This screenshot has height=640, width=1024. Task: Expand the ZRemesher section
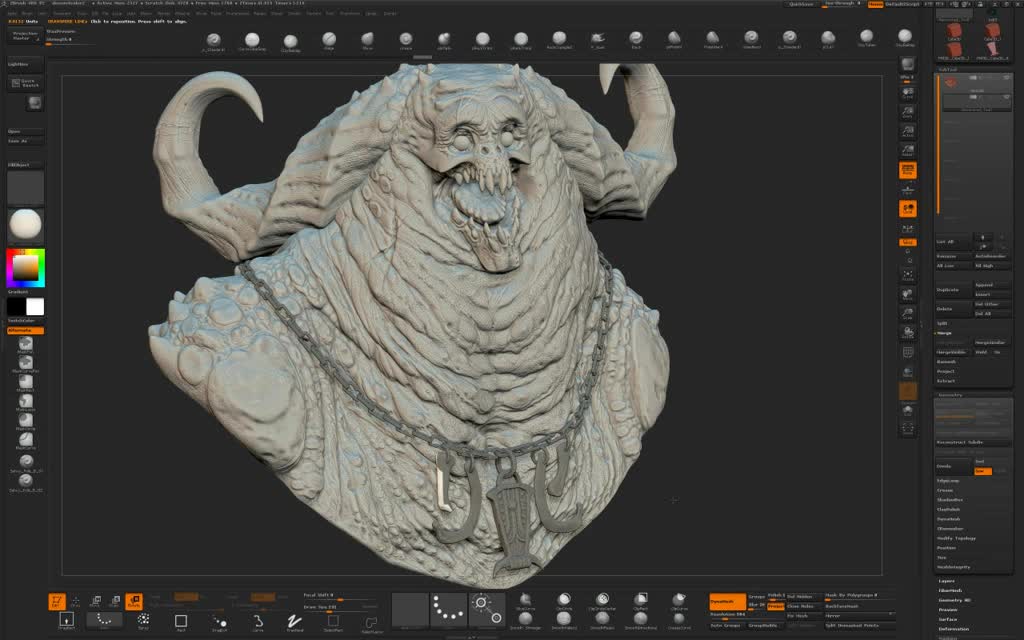click(950, 528)
